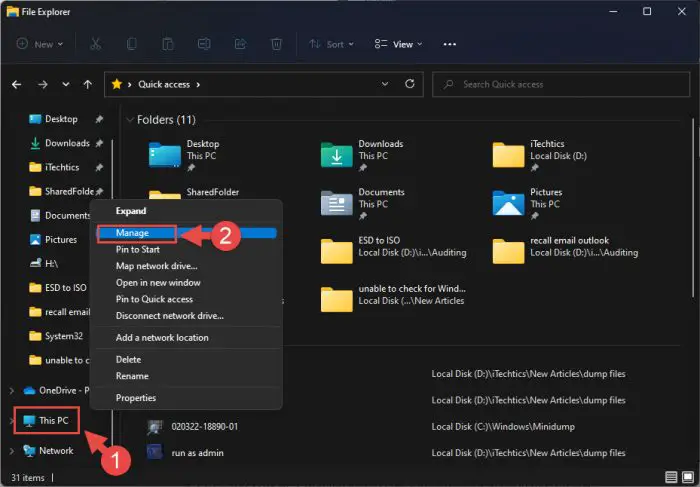This screenshot has height=487, width=700.
Task: Open the Downloads folder in main pane
Action: pyautogui.click(x=380, y=151)
